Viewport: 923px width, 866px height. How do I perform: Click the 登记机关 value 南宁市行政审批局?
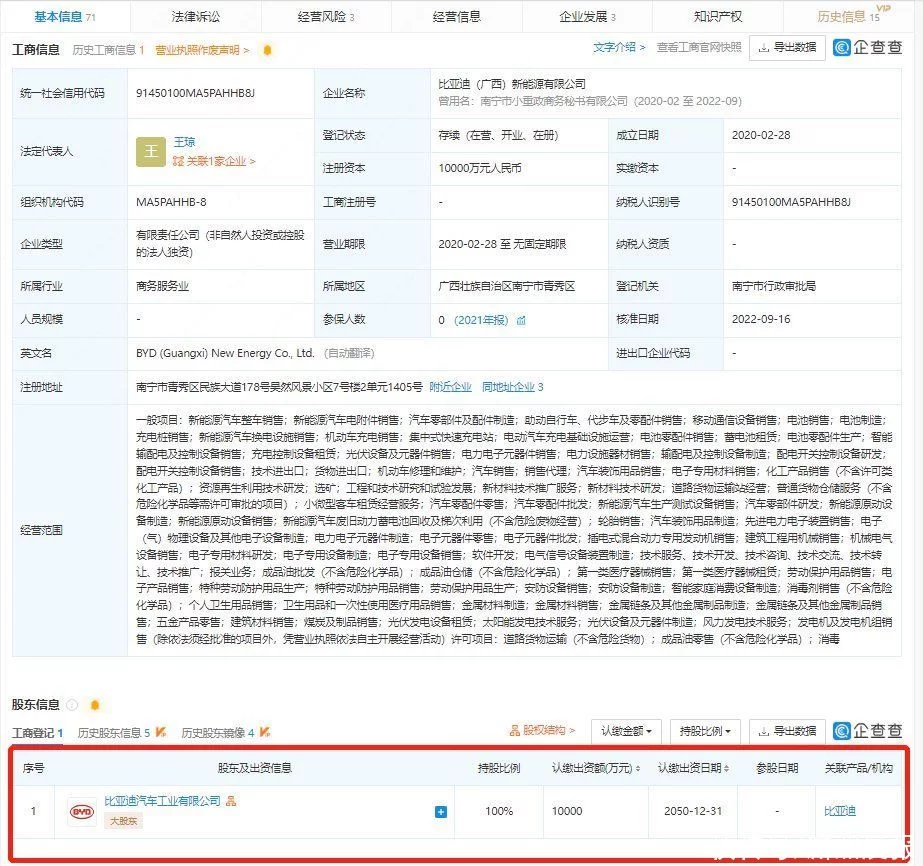pos(773,286)
